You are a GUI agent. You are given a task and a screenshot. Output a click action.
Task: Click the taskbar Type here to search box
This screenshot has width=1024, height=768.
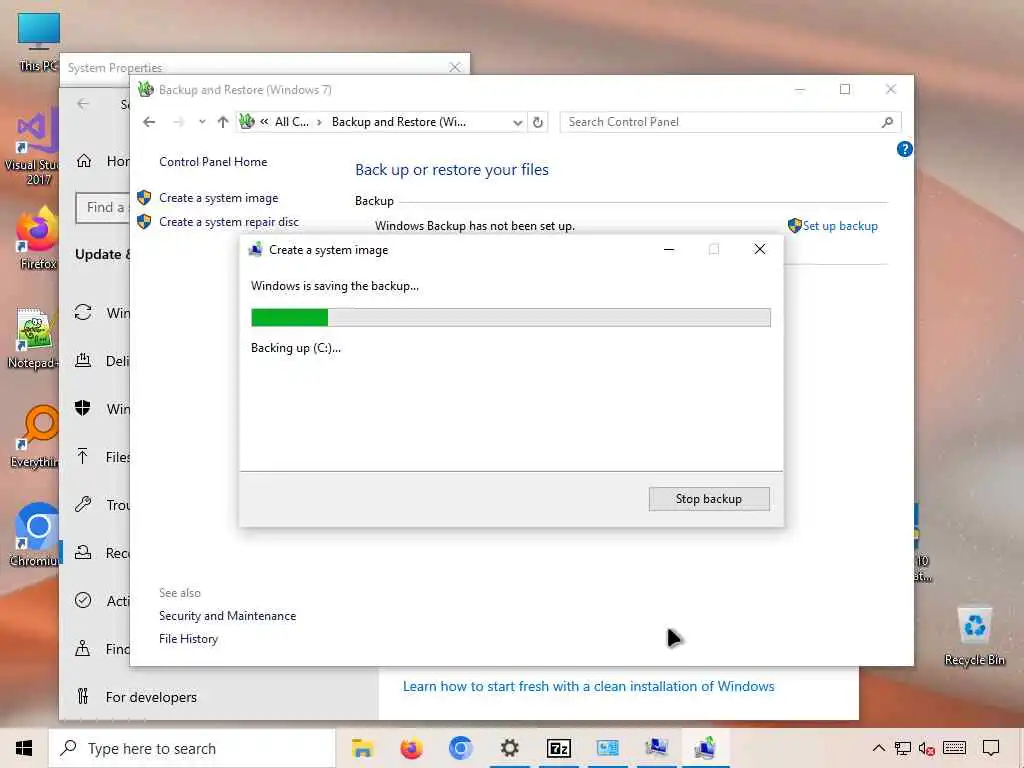(192, 748)
